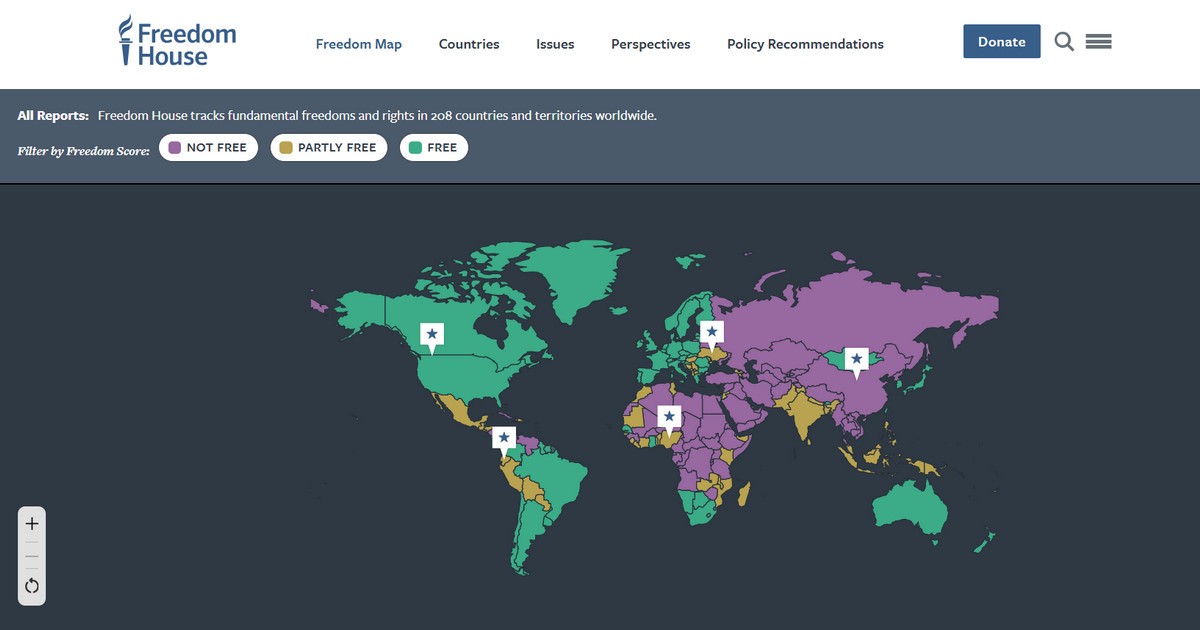Click the zoom in plus button
The image size is (1200, 630).
tap(32, 523)
